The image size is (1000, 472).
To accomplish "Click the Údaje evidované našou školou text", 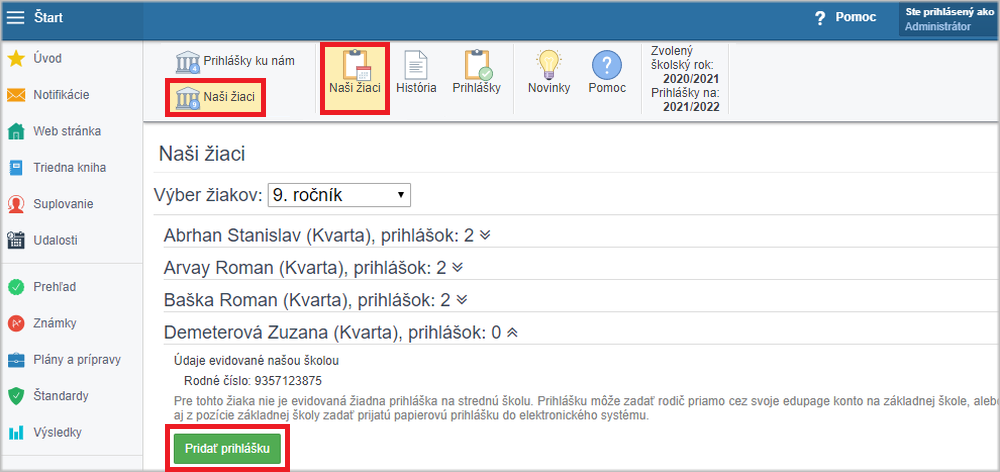I will click(256, 361).
